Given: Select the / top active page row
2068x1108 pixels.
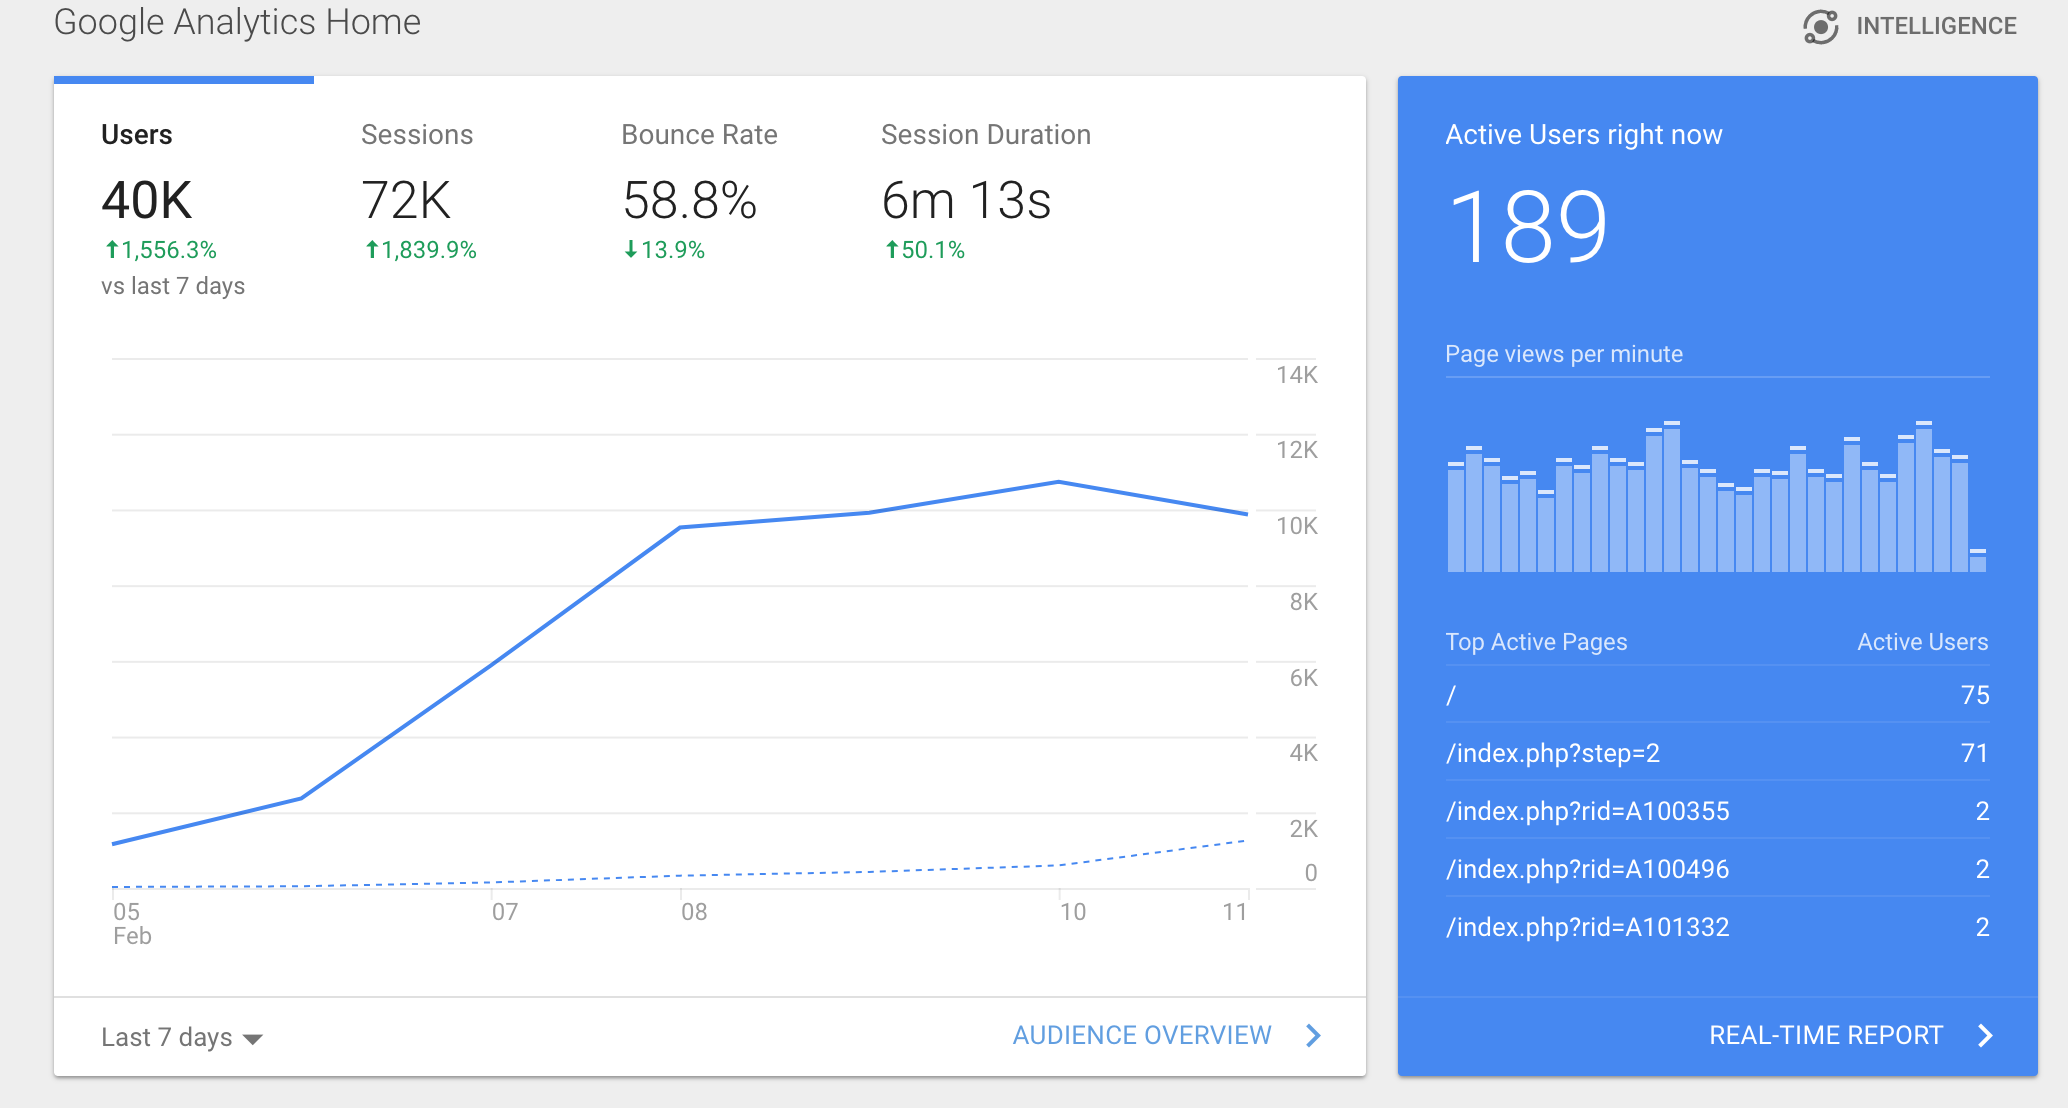Looking at the screenshot, I should tap(1717, 695).
